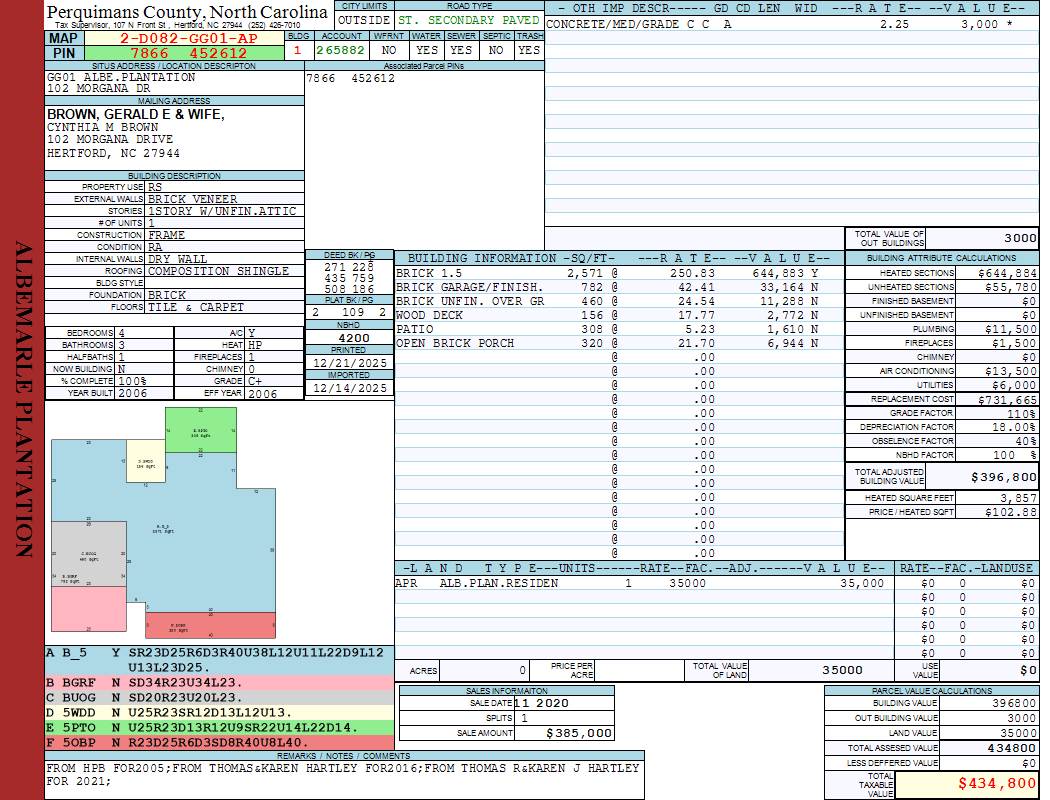Click the Albemarle Plantation side banner

(22, 400)
